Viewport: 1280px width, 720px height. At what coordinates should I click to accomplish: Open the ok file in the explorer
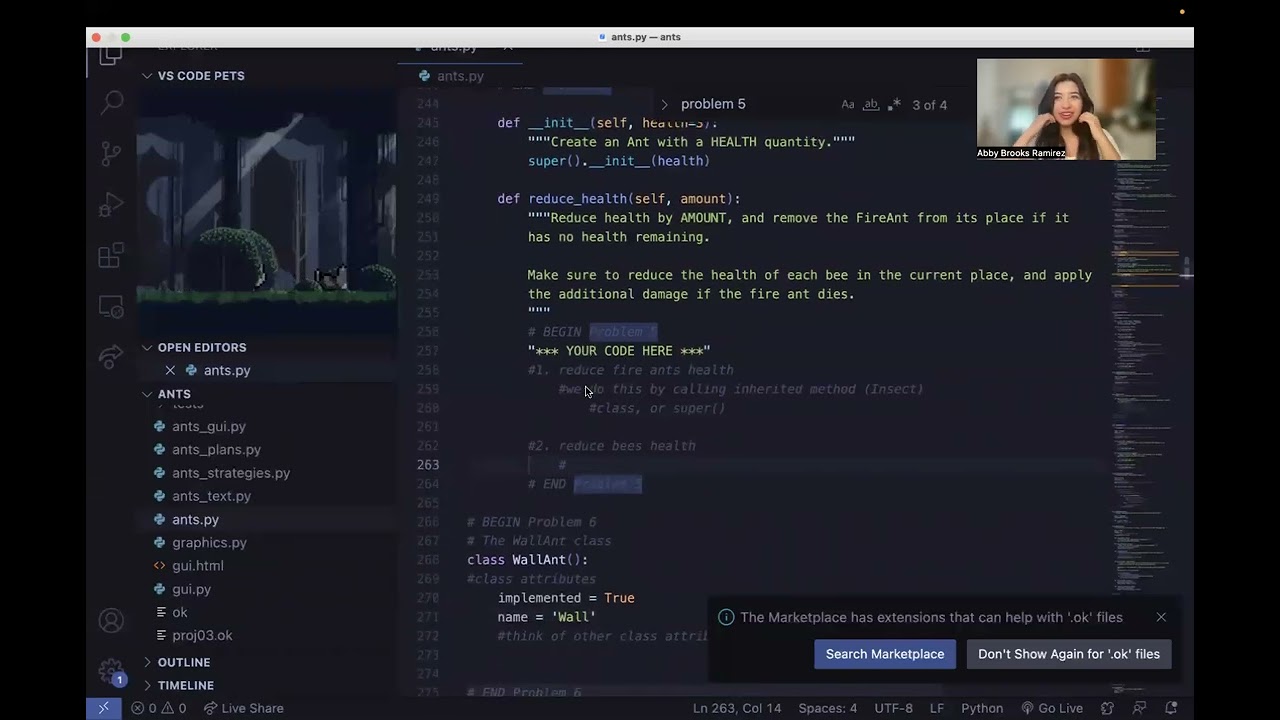(x=180, y=612)
